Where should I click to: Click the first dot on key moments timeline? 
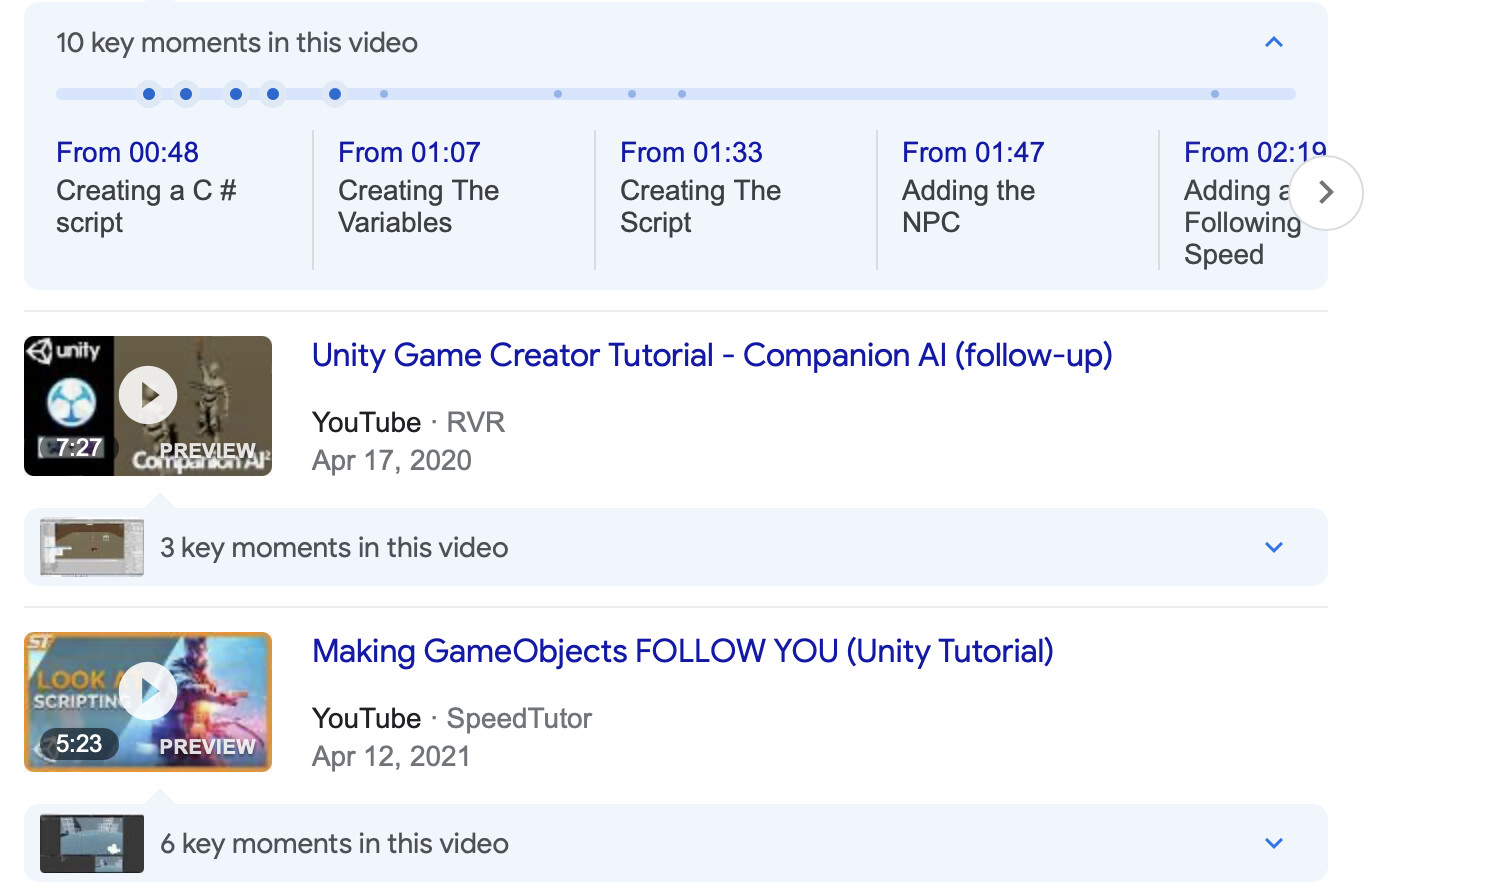pyautogui.click(x=148, y=93)
